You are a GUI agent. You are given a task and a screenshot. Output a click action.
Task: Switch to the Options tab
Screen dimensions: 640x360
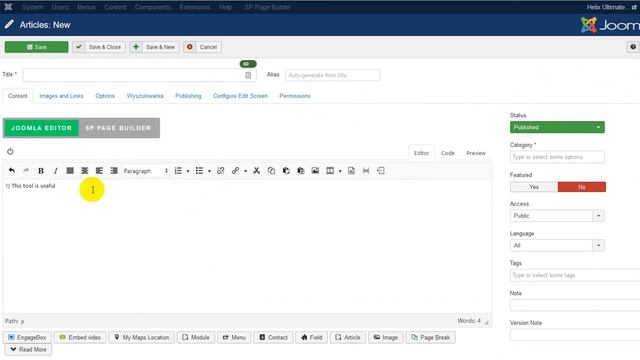(105, 96)
